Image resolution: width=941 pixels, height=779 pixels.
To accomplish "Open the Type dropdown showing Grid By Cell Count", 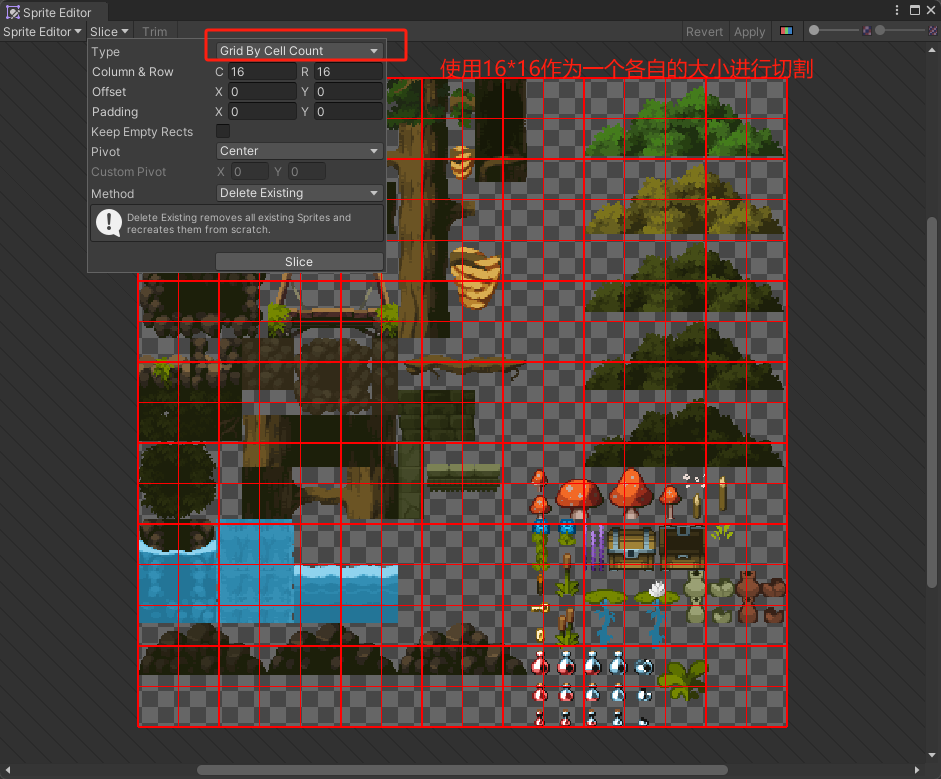I will coord(299,51).
